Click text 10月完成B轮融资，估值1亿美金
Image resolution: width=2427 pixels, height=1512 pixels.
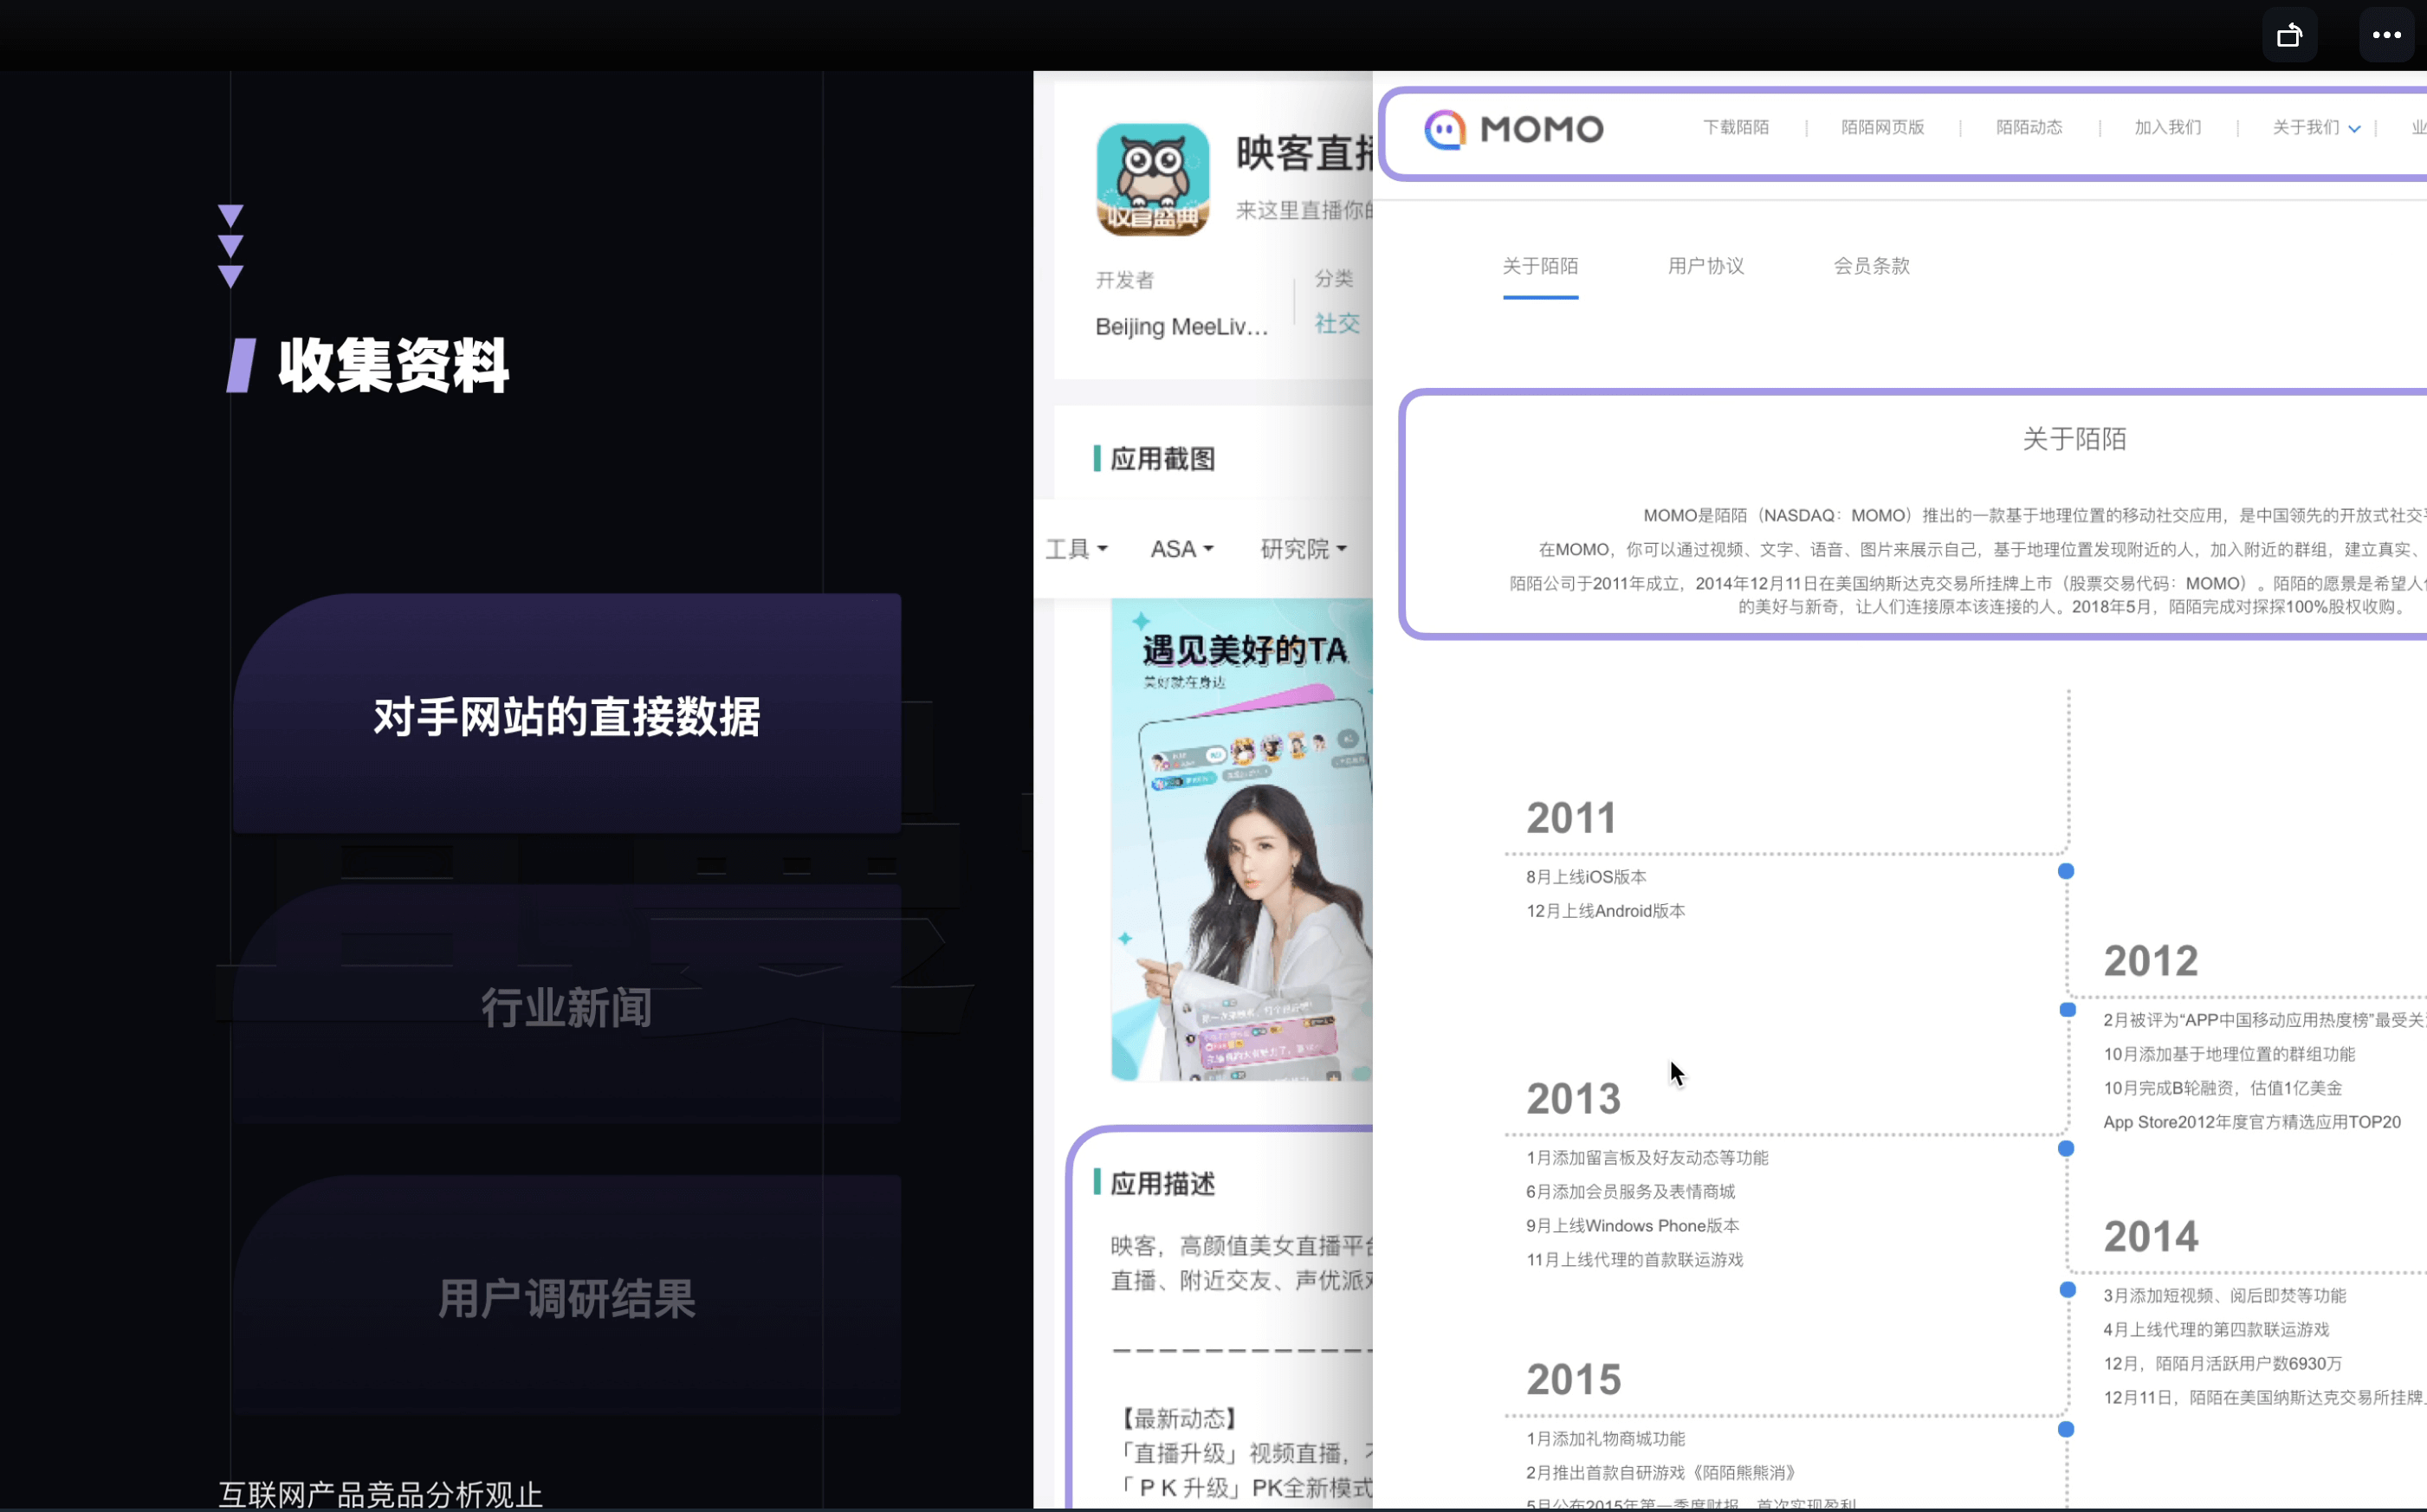tap(2222, 1088)
